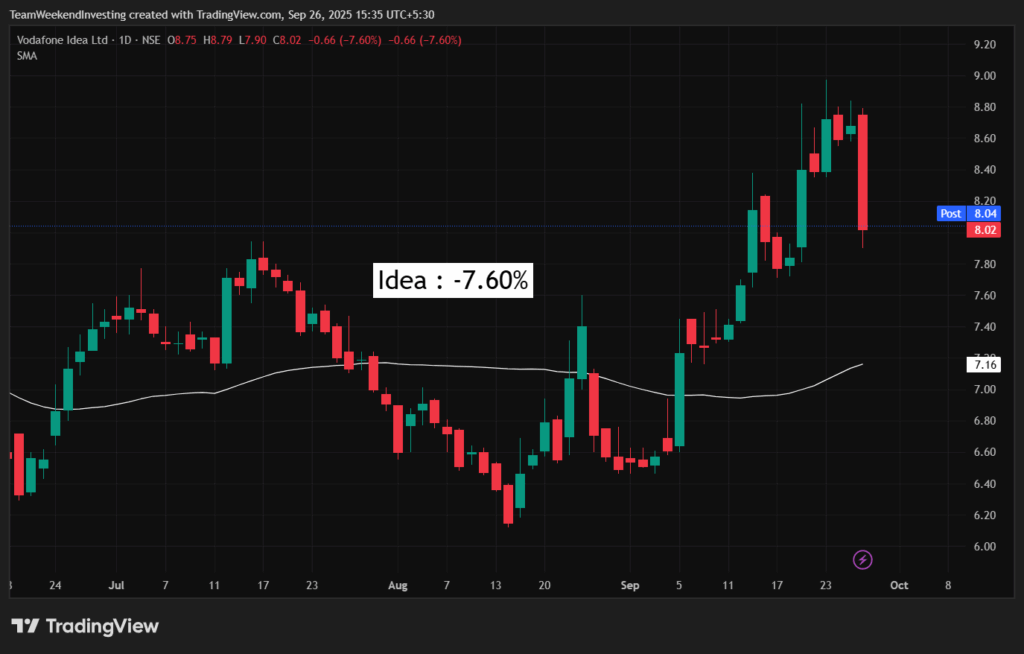Click the 20 date label in August
The height and width of the screenshot is (654, 1024).
pyautogui.click(x=545, y=585)
